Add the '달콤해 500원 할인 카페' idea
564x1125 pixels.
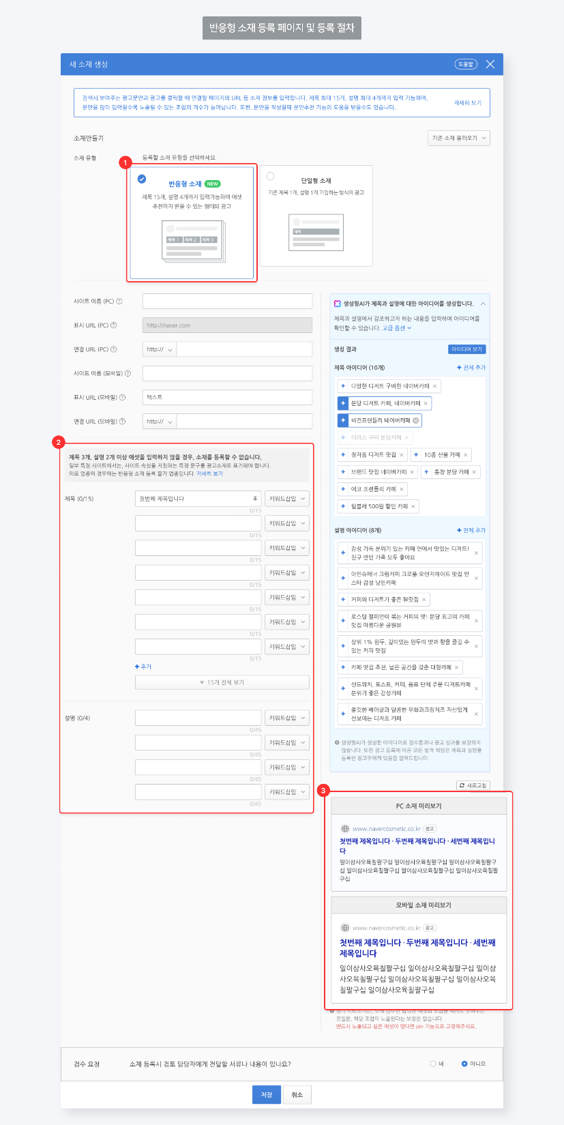(343, 507)
